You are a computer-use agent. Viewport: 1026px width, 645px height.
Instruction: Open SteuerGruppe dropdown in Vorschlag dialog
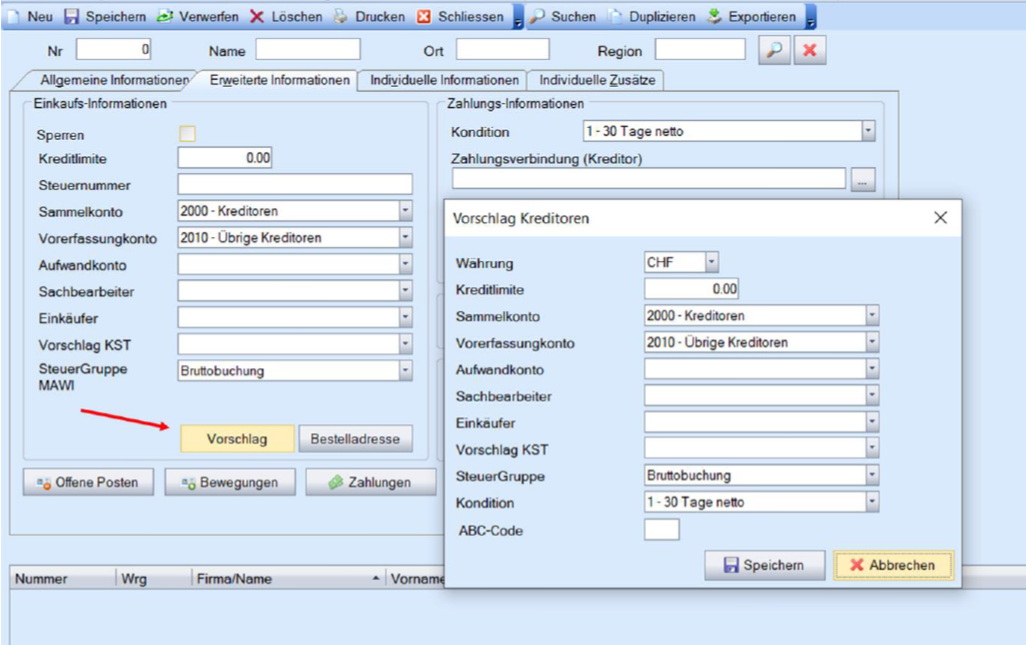click(872, 475)
